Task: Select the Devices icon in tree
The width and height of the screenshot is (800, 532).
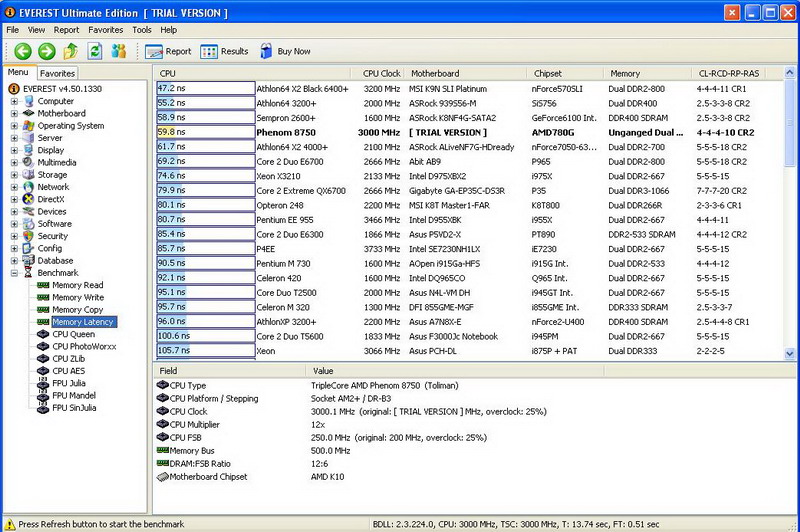Action: coord(29,212)
